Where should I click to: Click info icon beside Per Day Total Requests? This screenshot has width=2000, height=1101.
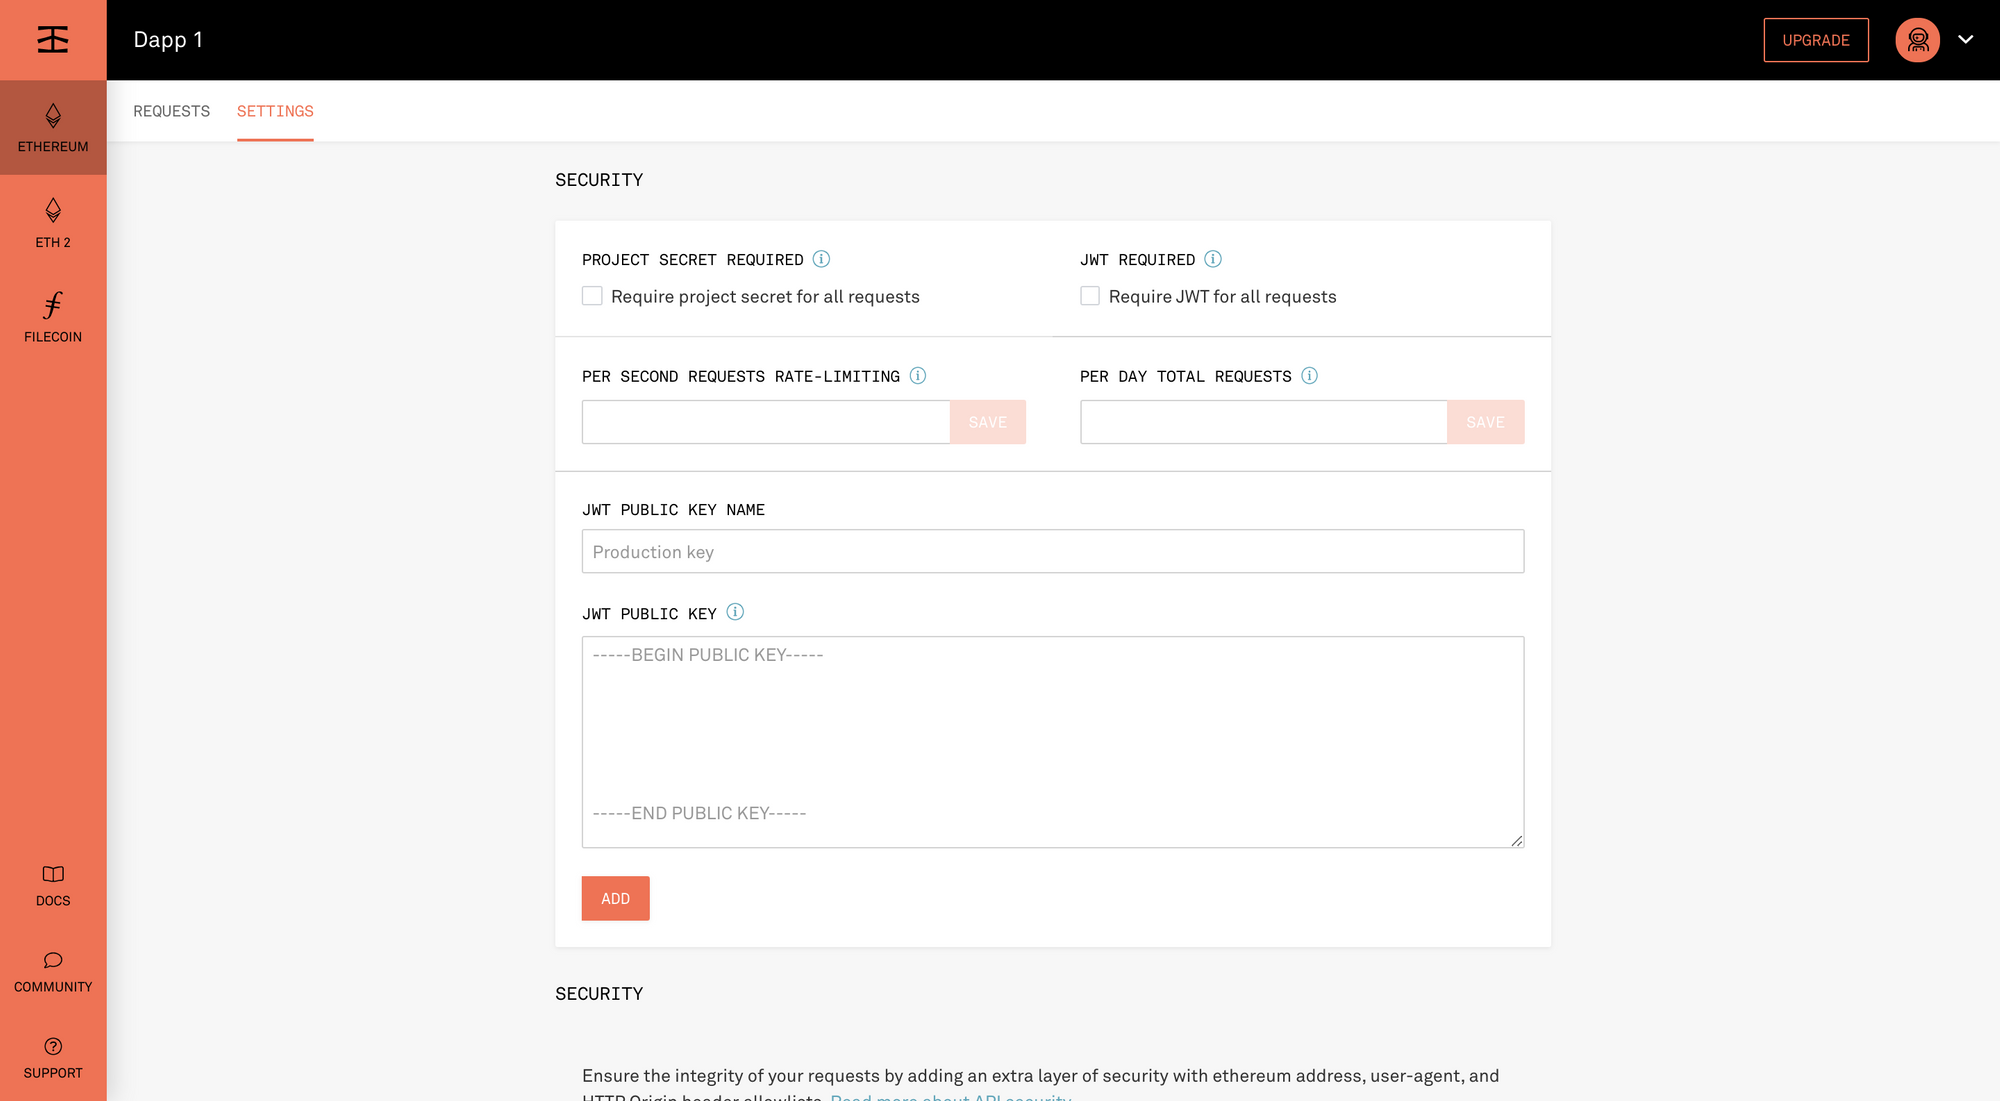1309,376
